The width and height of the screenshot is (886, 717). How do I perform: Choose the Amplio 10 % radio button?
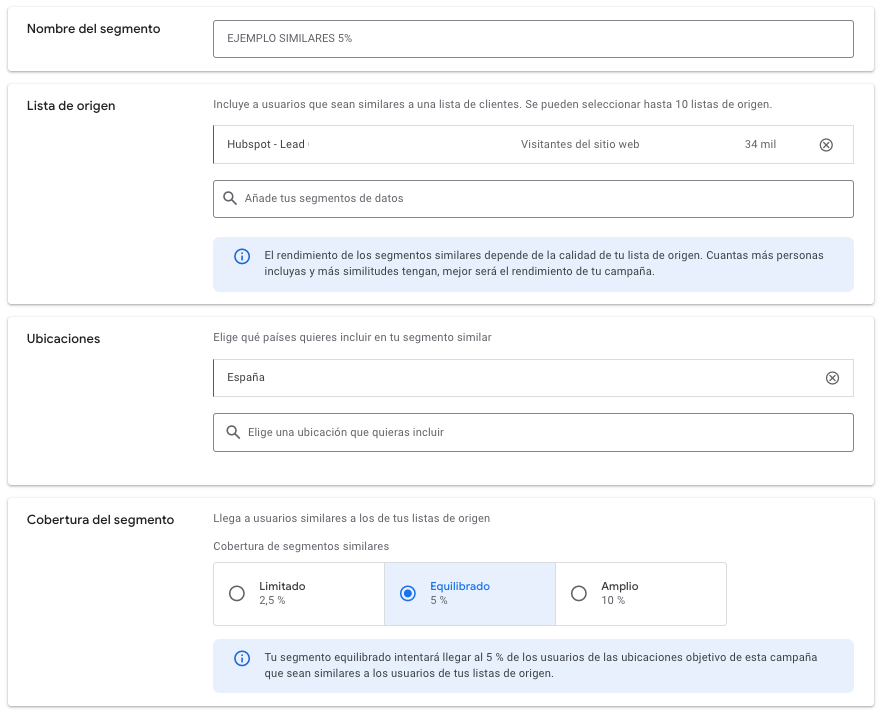(x=578, y=593)
